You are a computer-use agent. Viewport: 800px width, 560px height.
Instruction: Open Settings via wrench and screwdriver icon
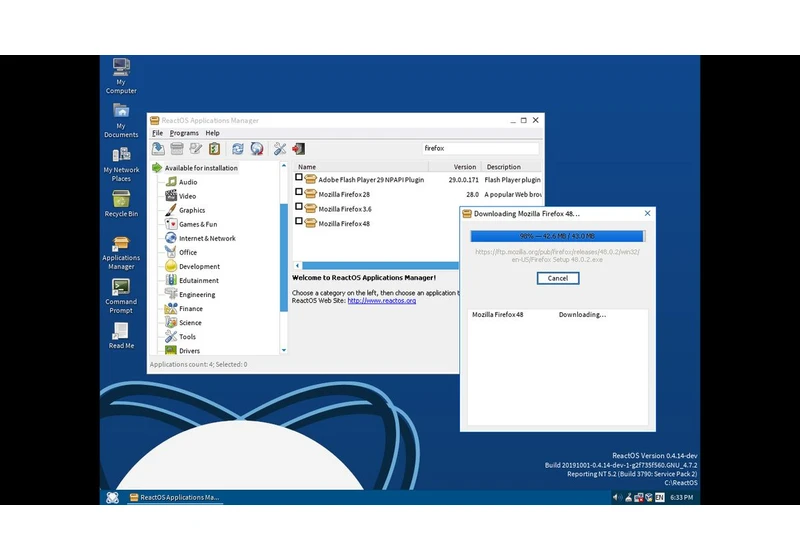point(280,148)
